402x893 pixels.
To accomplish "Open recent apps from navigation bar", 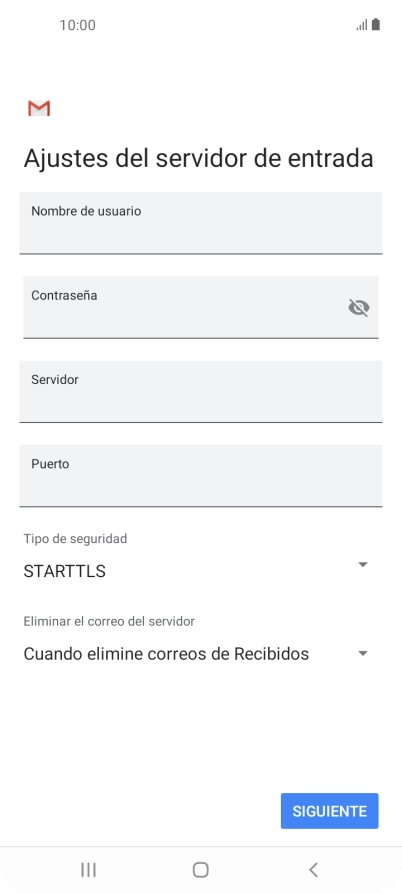I will (x=88, y=870).
